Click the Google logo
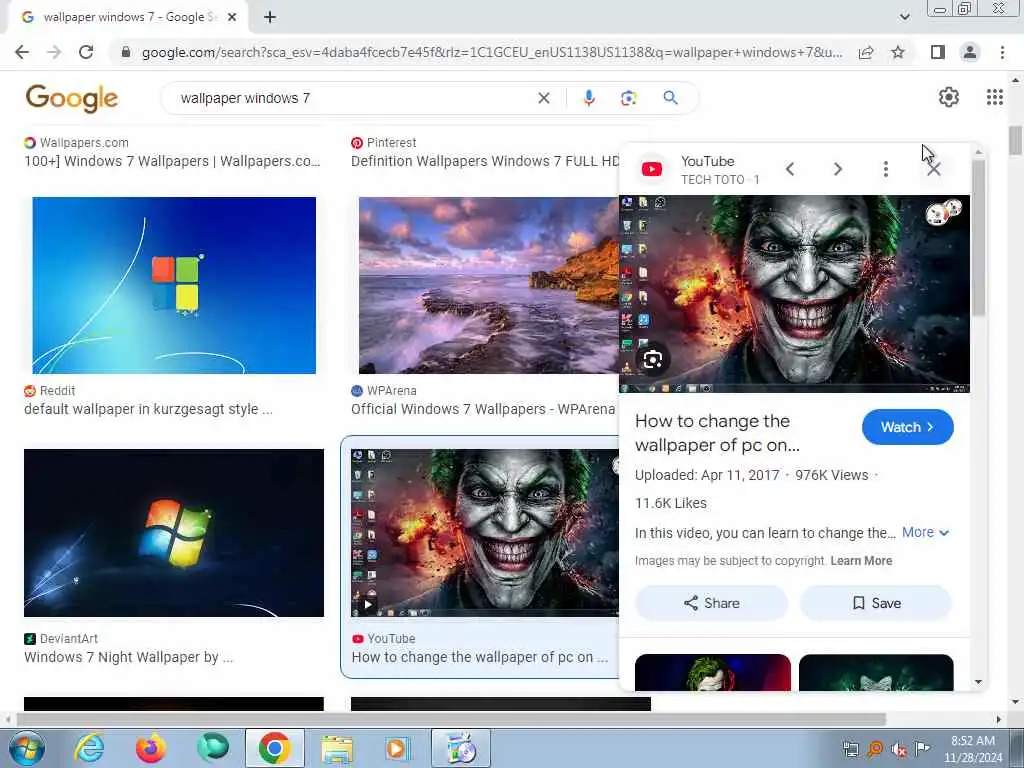This screenshot has height=768, width=1024. click(72, 99)
